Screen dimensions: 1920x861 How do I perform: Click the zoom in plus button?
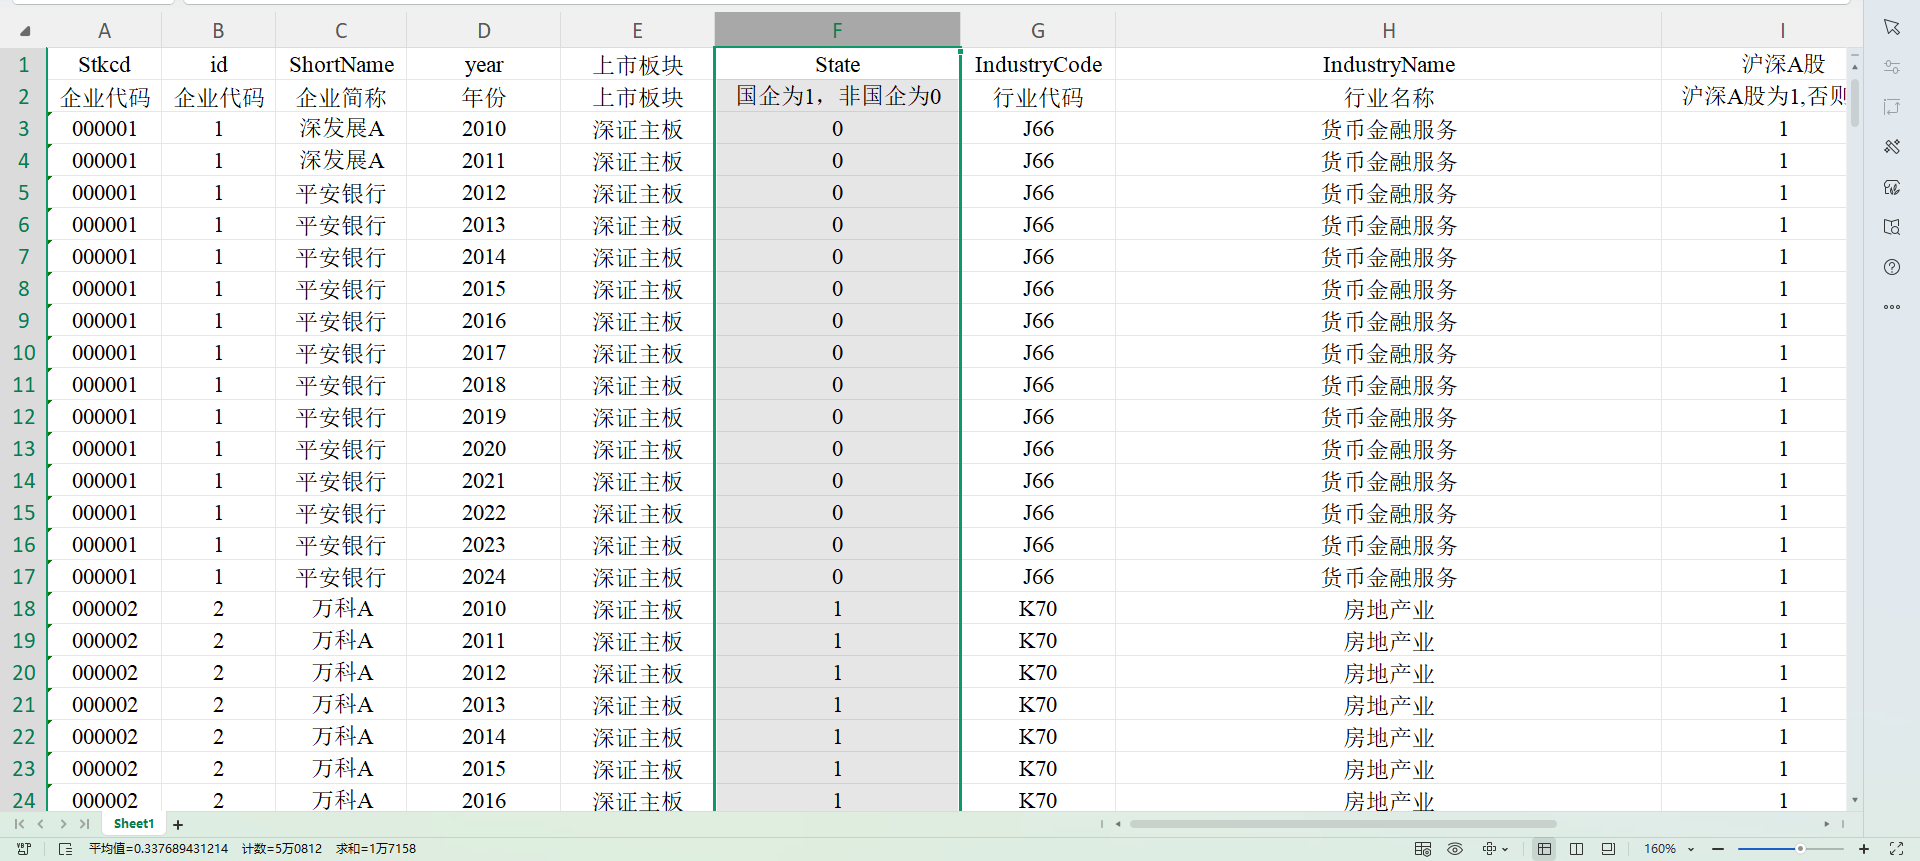[x=1864, y=849]
